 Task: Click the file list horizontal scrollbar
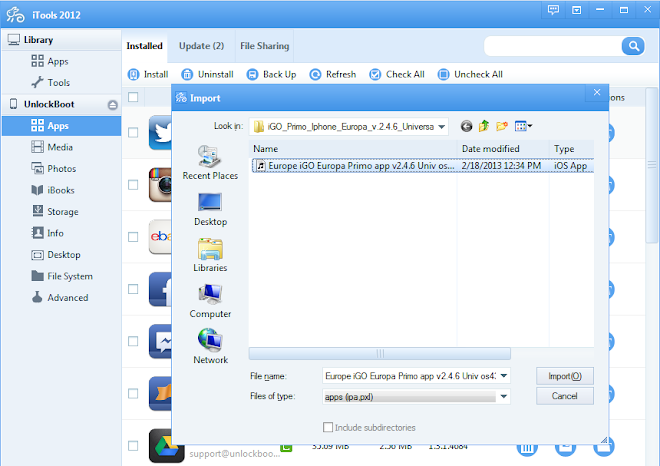380,354
